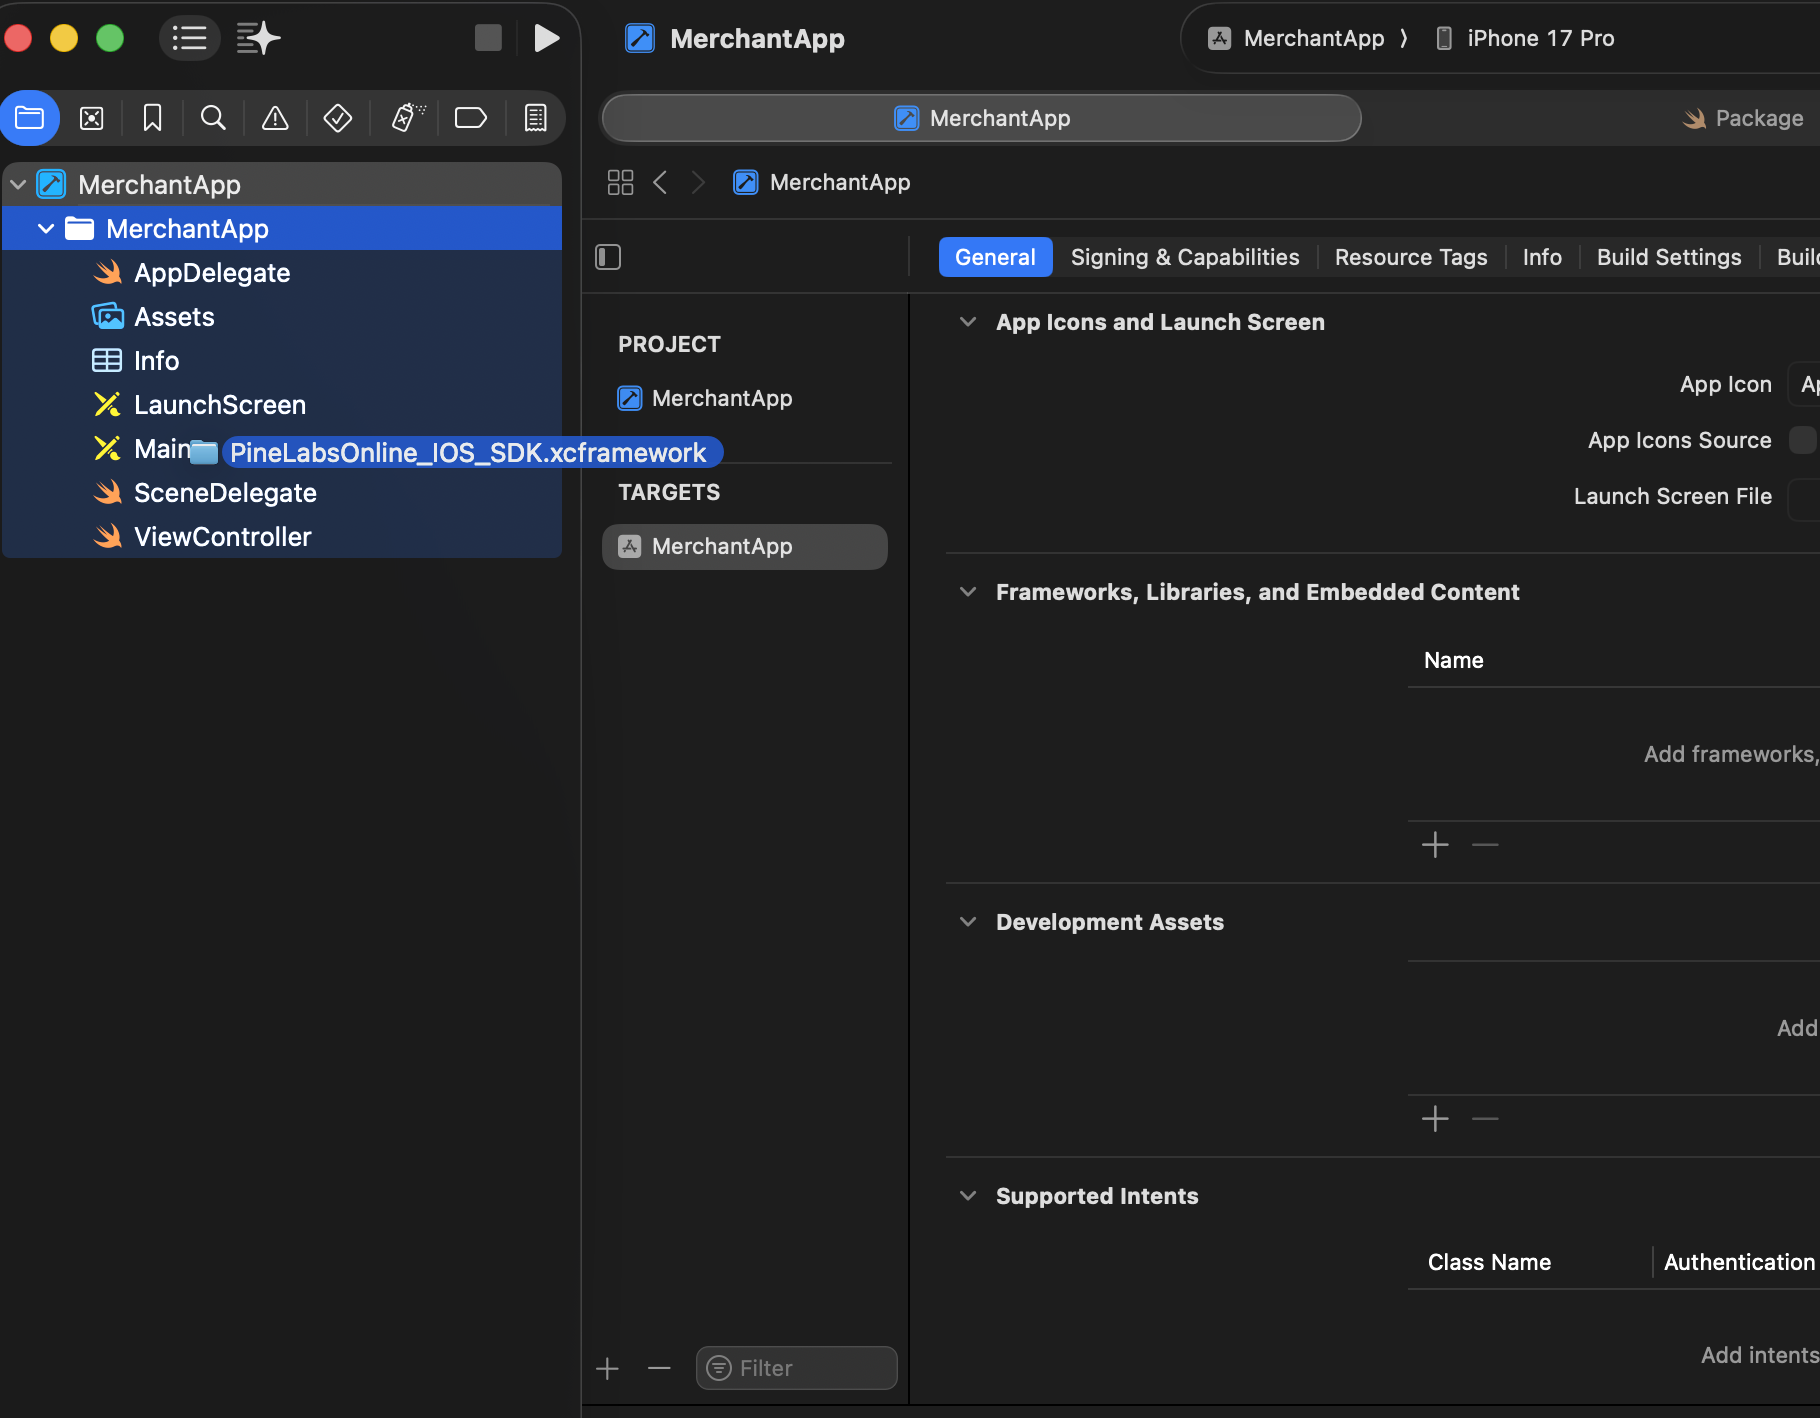Open the Debug navigator spray icon

pyautogui.click(x=406, y=118)
